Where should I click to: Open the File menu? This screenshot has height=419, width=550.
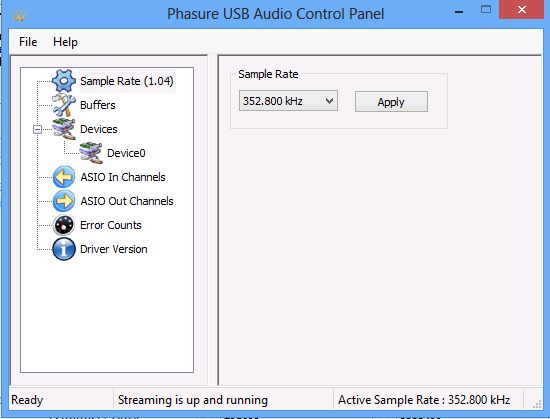[28, 42]
